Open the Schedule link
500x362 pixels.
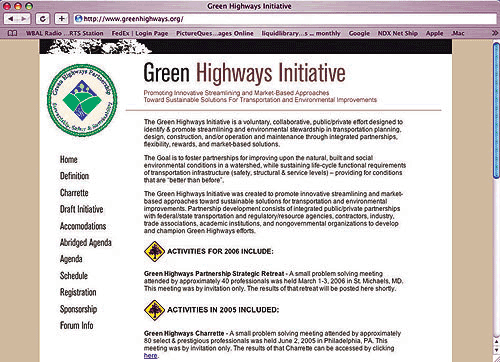click(x=74, y=276)
